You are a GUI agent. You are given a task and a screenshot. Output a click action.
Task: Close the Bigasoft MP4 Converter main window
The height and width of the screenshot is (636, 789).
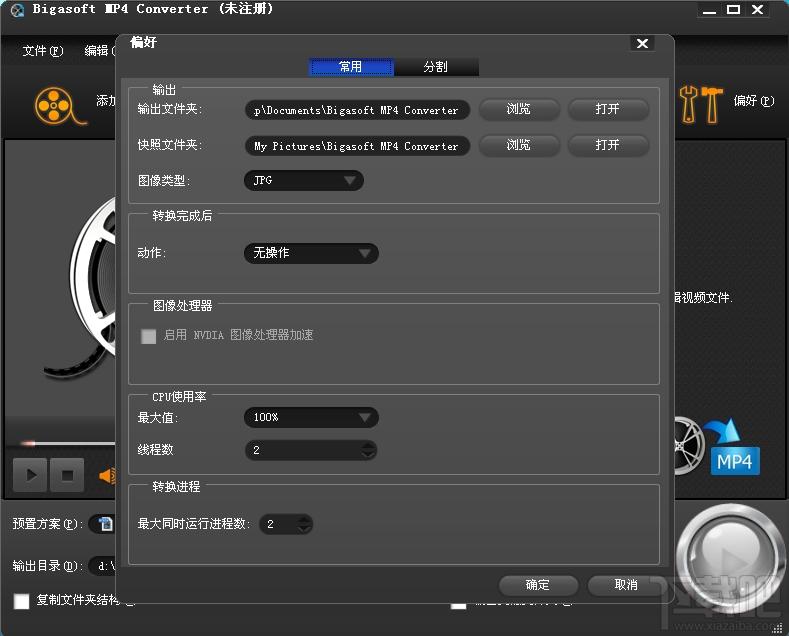coord(757,10)
